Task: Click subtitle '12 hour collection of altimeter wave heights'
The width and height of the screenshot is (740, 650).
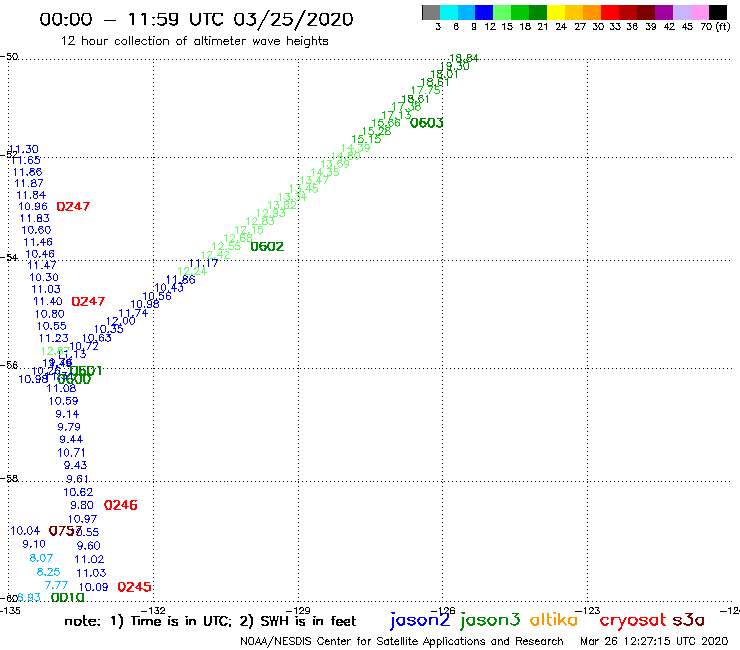Action: 194,41
